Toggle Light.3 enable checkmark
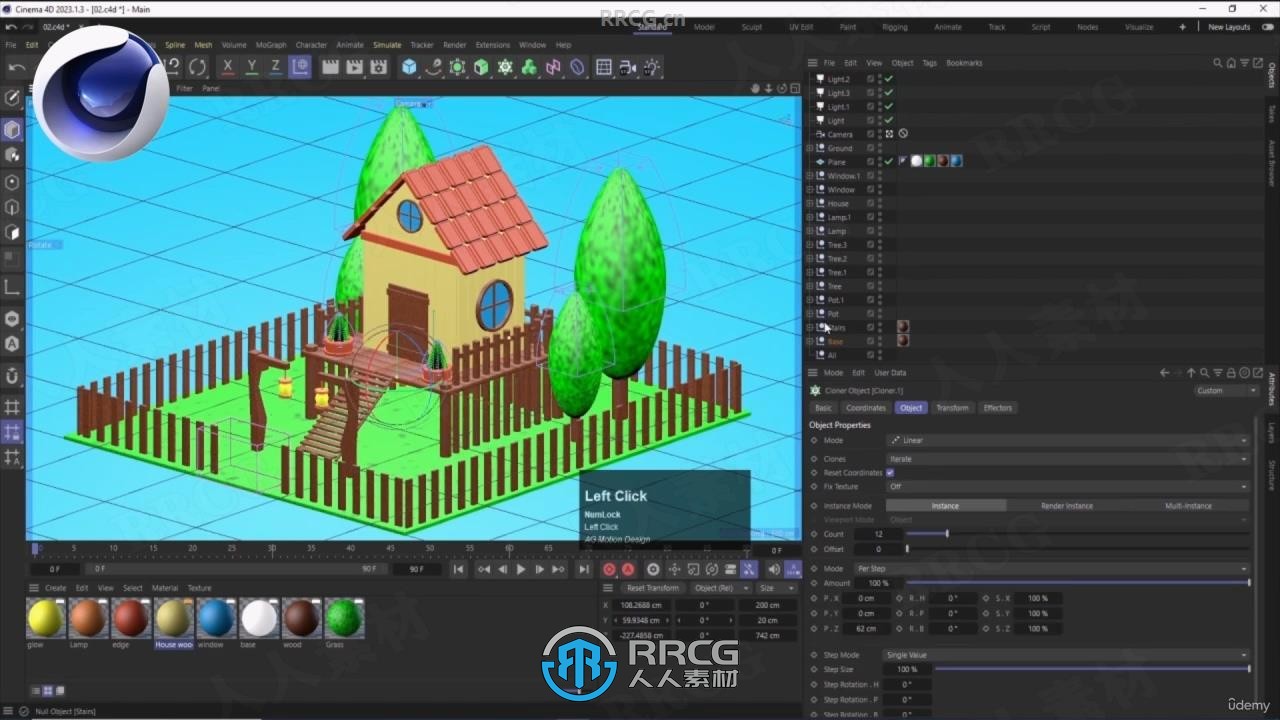Screen dimensions: 1280x720 coord(888,93)
